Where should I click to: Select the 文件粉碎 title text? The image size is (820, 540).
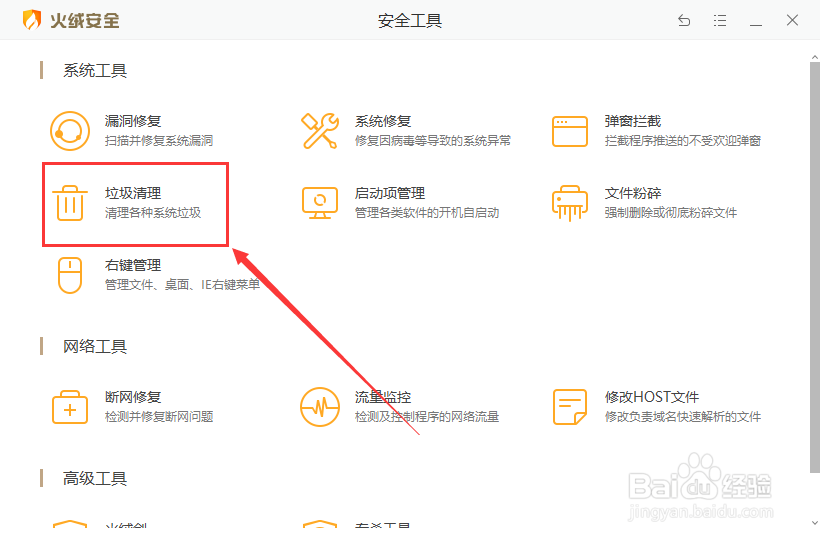[633, 193]
